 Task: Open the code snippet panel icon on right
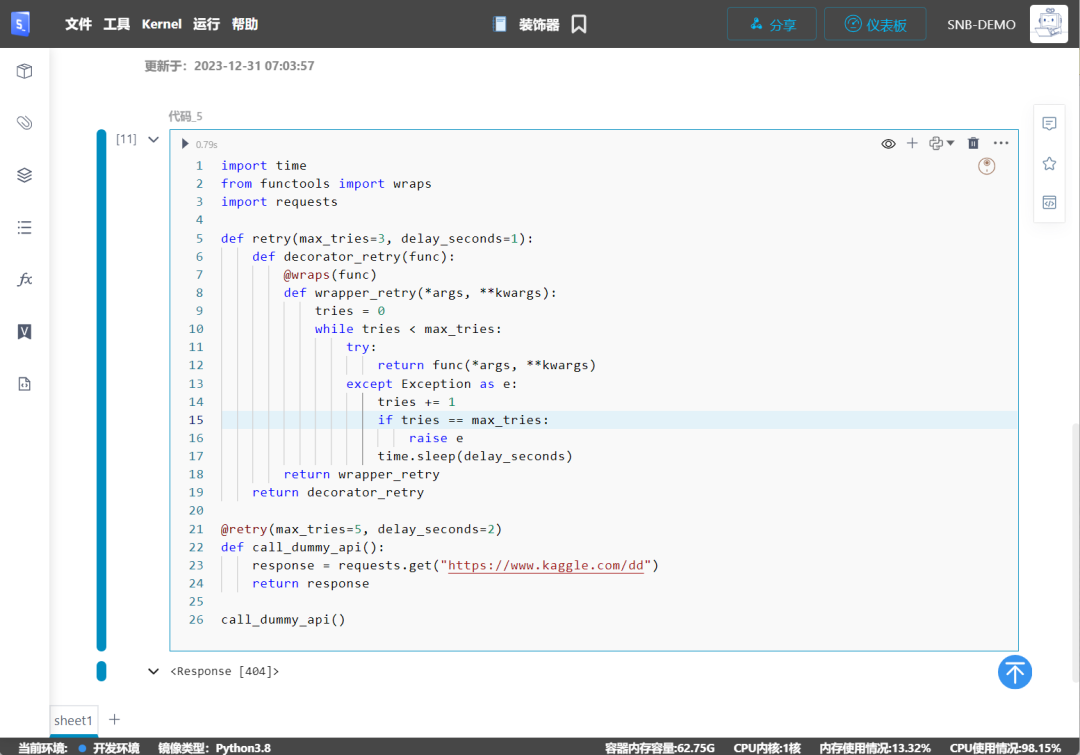click(x=1049, y=203)
